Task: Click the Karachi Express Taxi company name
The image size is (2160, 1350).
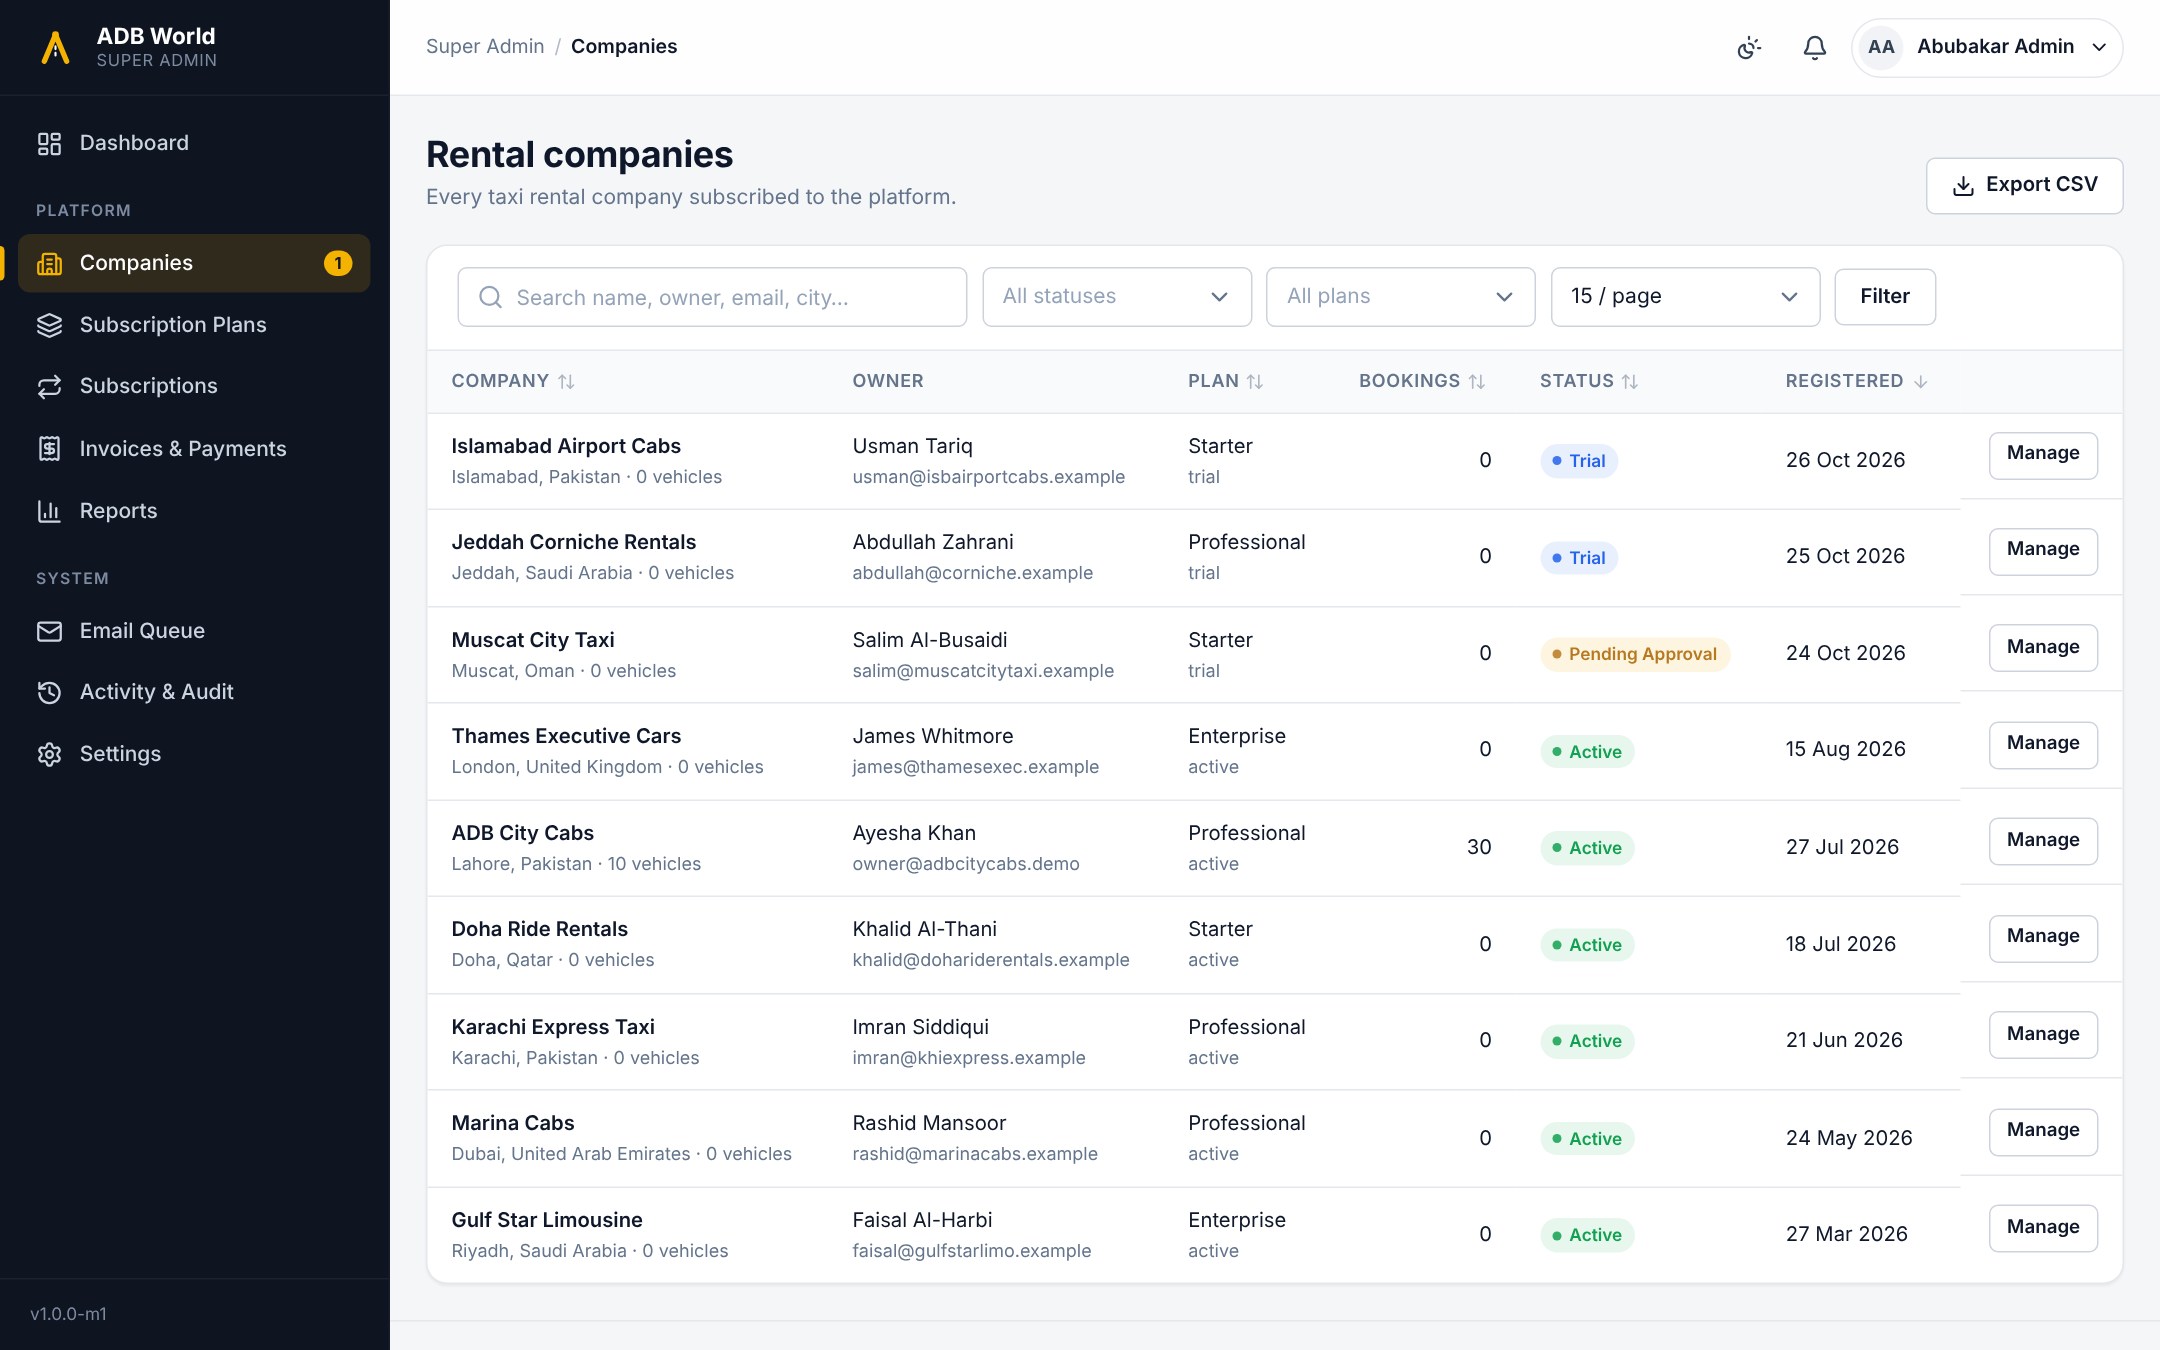Action: [x=553, y=1027]
